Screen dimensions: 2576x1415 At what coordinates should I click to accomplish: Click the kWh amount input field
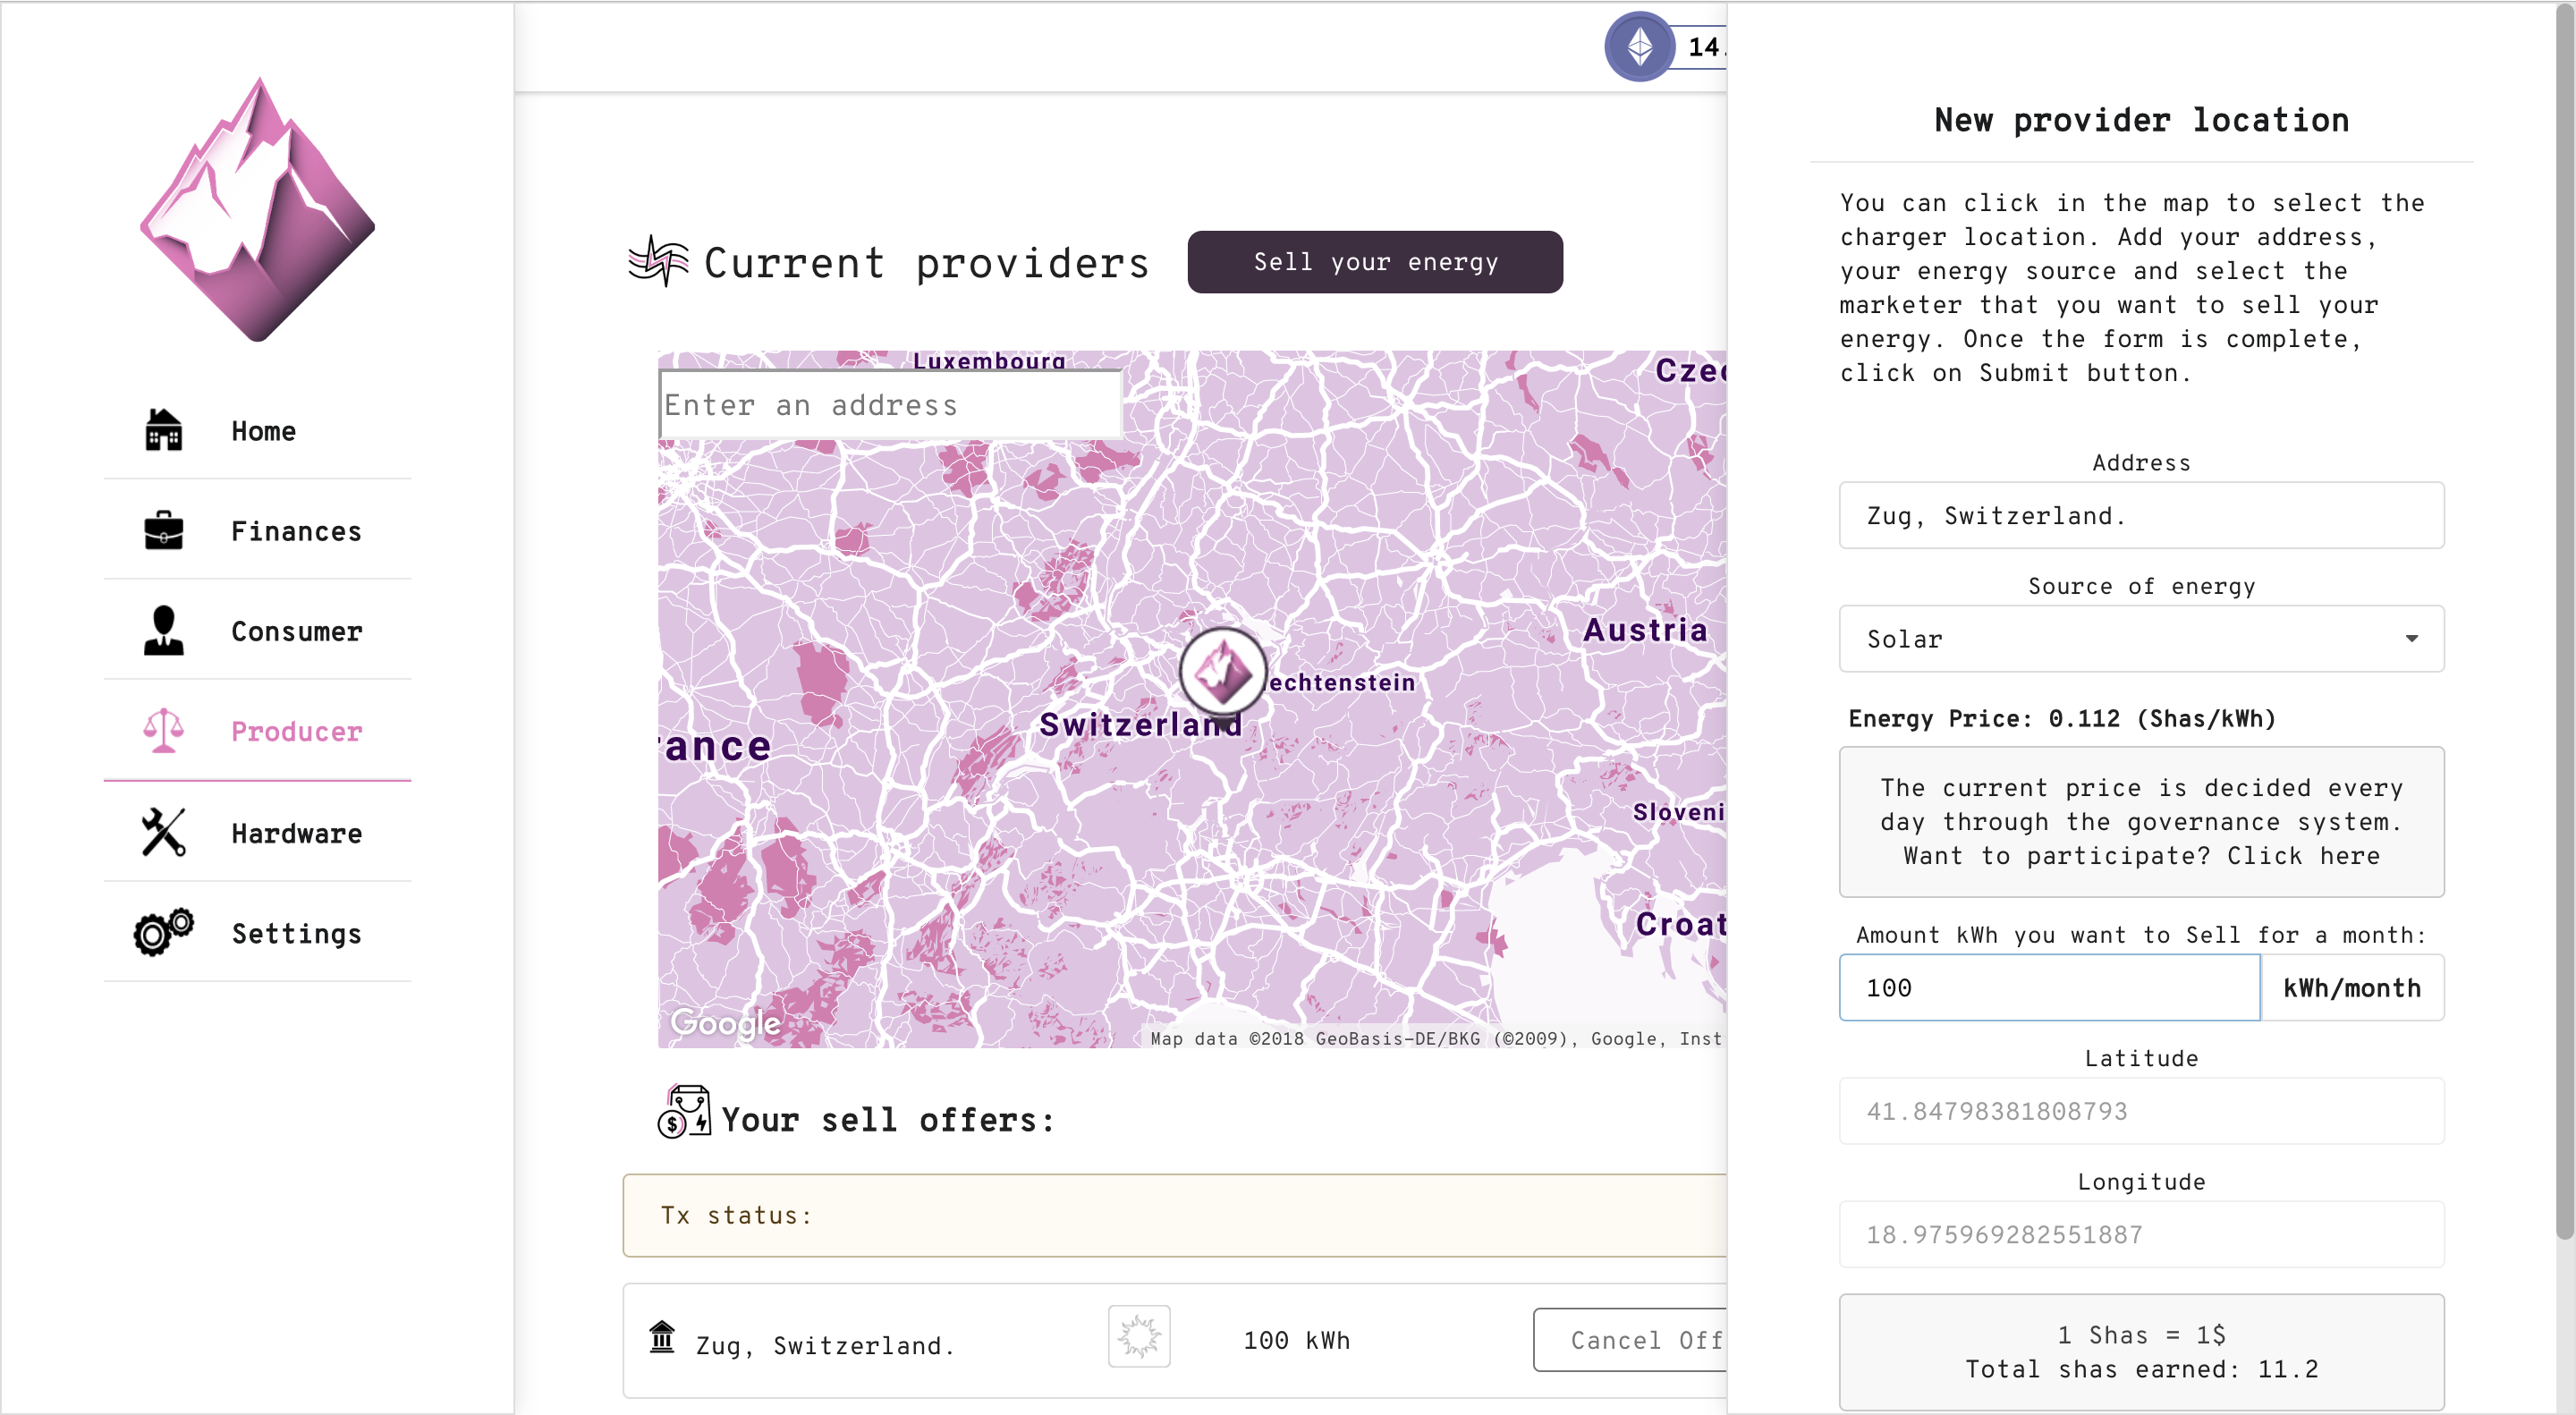click(2049, 987)
